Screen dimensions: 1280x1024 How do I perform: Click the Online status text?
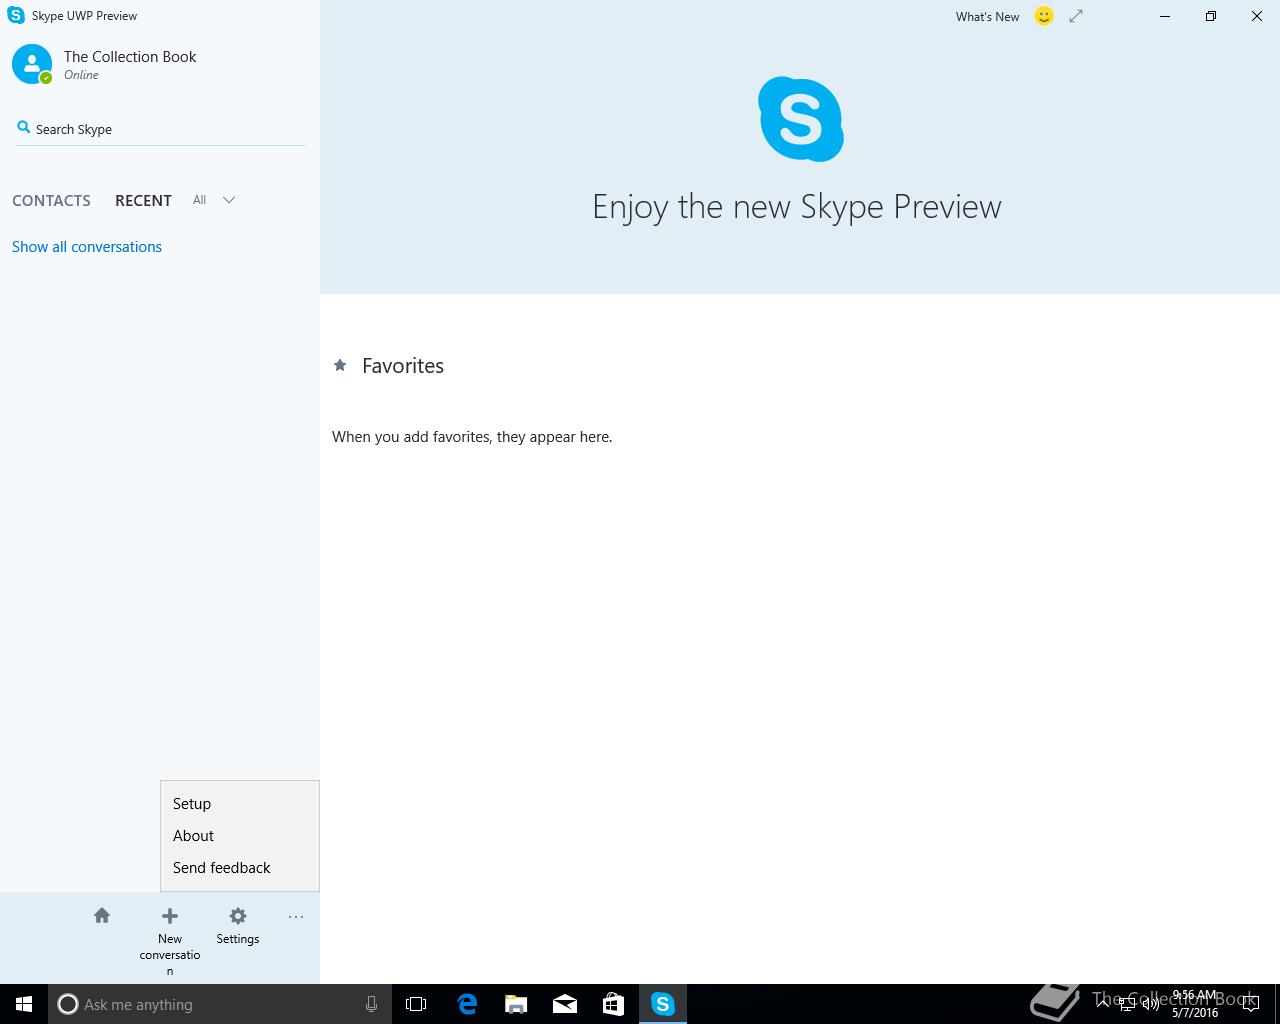pos(81,75)
